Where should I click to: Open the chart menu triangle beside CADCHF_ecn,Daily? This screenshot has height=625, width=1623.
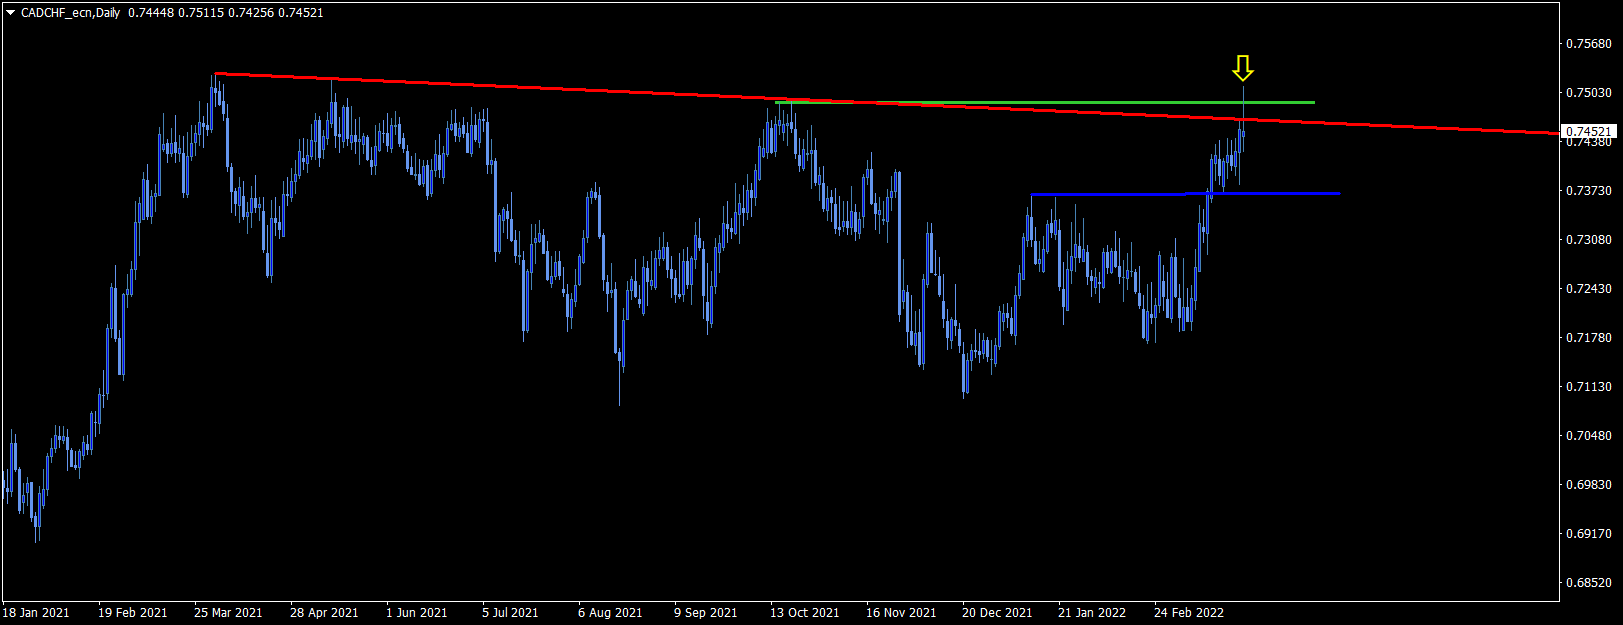click(x=11, y=13)
